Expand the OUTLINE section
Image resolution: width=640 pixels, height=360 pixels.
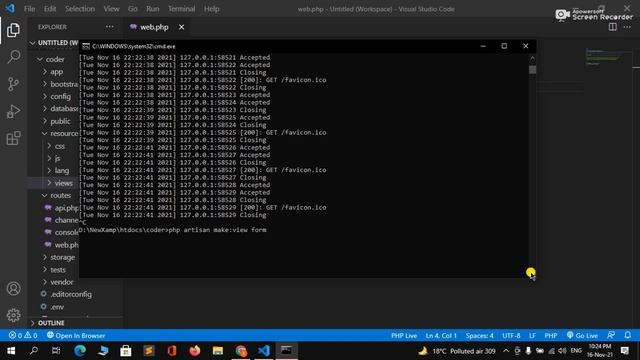click(51, 323)
